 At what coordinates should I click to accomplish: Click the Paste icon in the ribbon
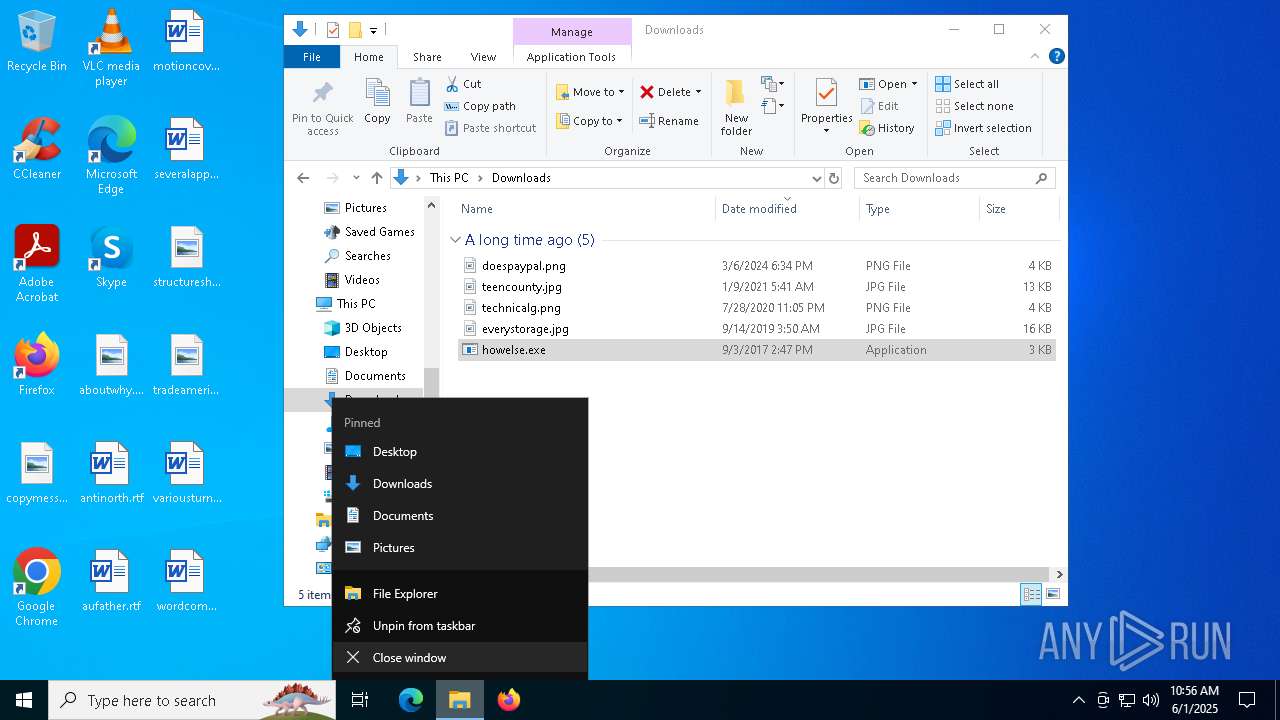[x=419, y=101]
